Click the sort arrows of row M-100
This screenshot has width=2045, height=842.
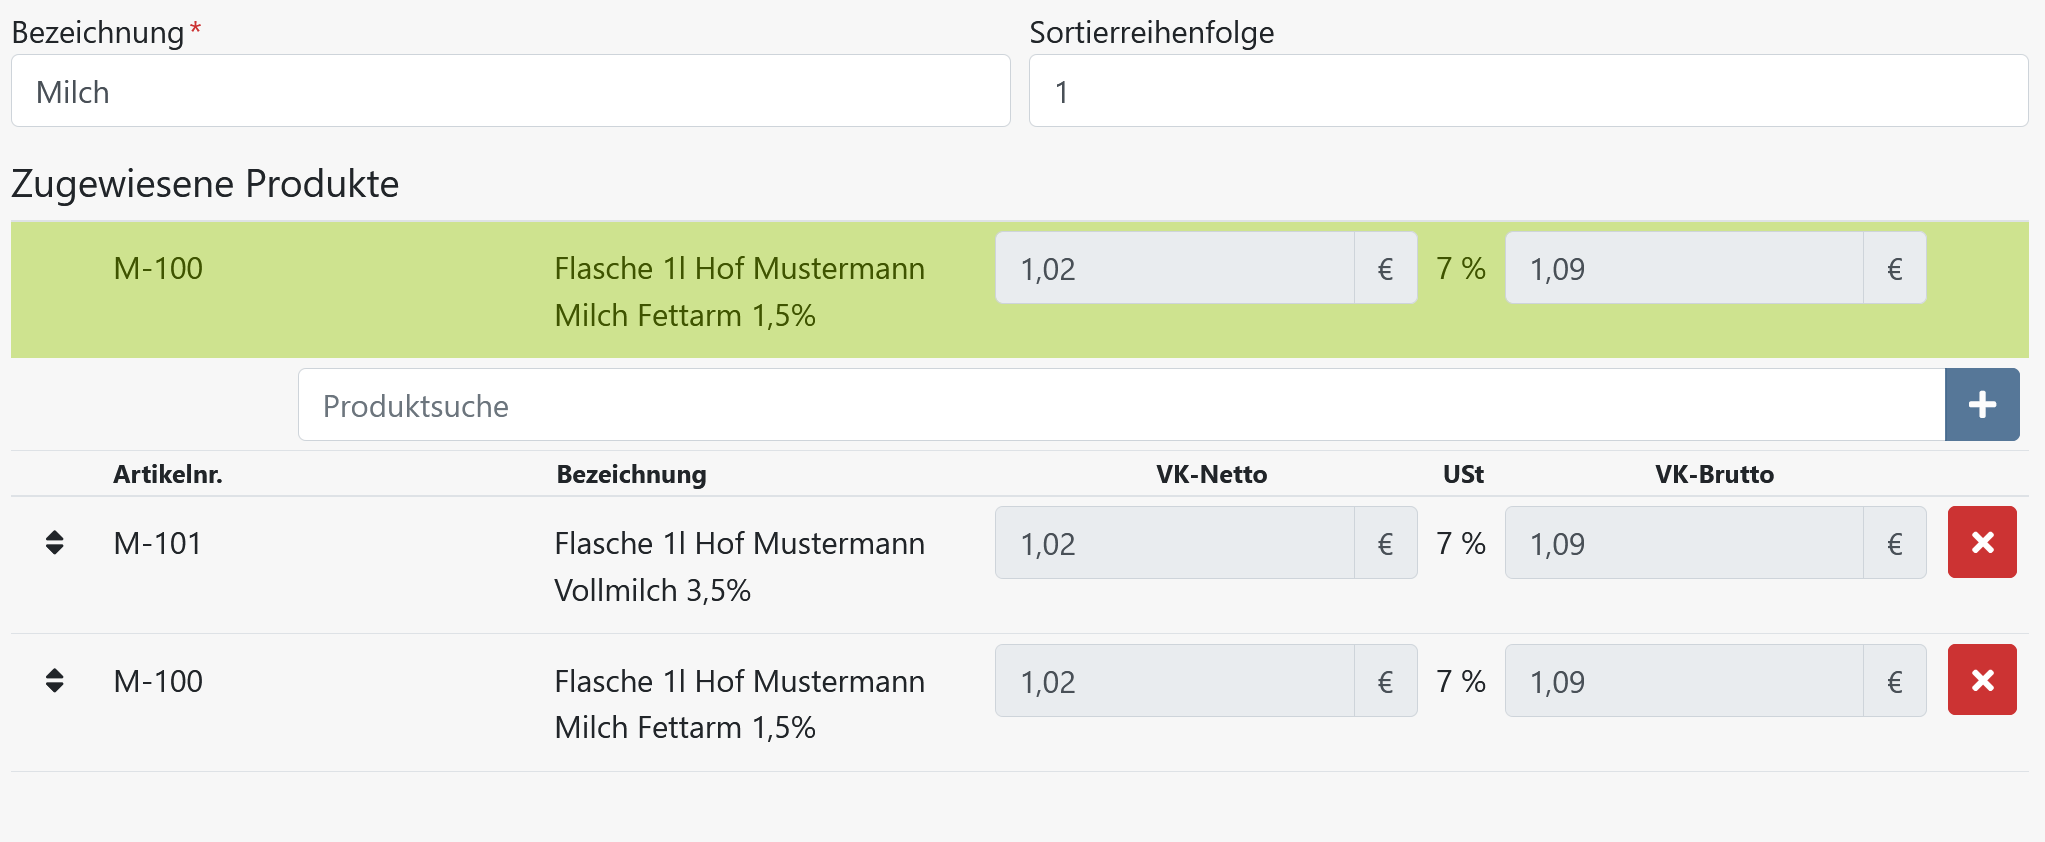tap(55, 681)
